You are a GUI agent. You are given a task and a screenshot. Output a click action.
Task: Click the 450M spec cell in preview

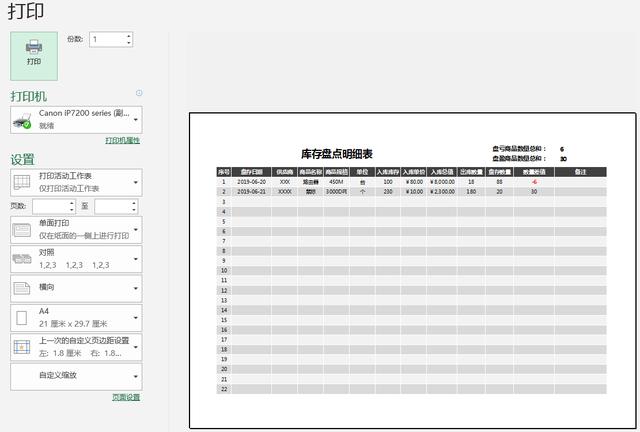click(336, 182)
